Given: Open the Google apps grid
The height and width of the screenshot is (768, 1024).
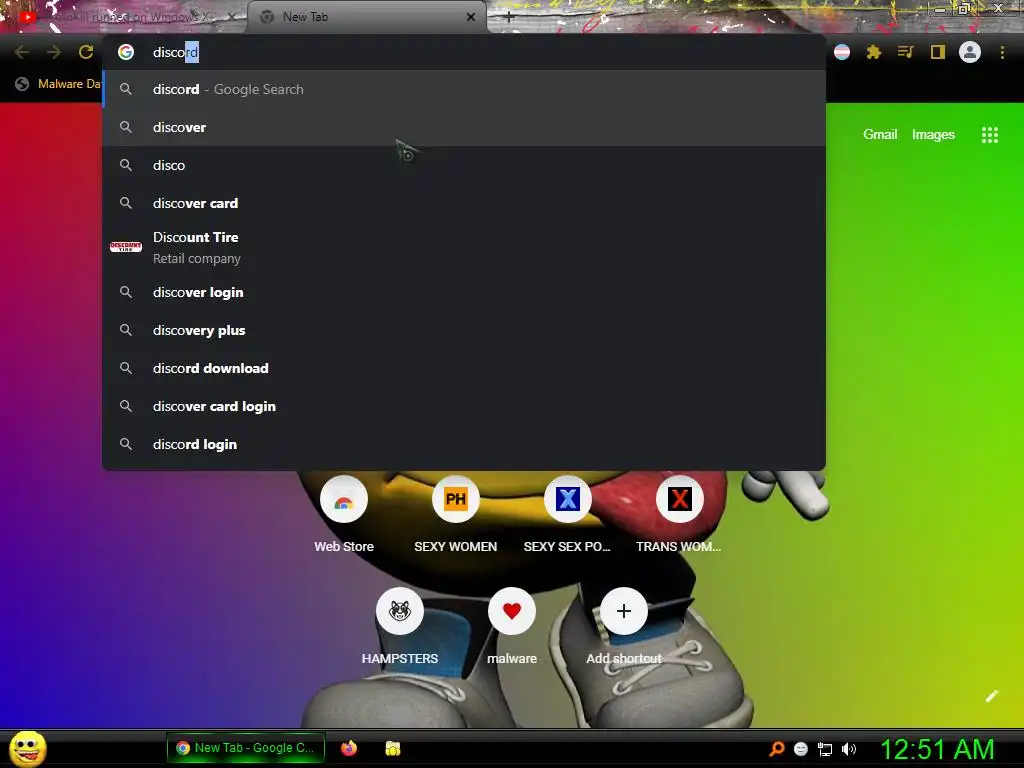Looking at the screenshot, I should coord(989,135).
